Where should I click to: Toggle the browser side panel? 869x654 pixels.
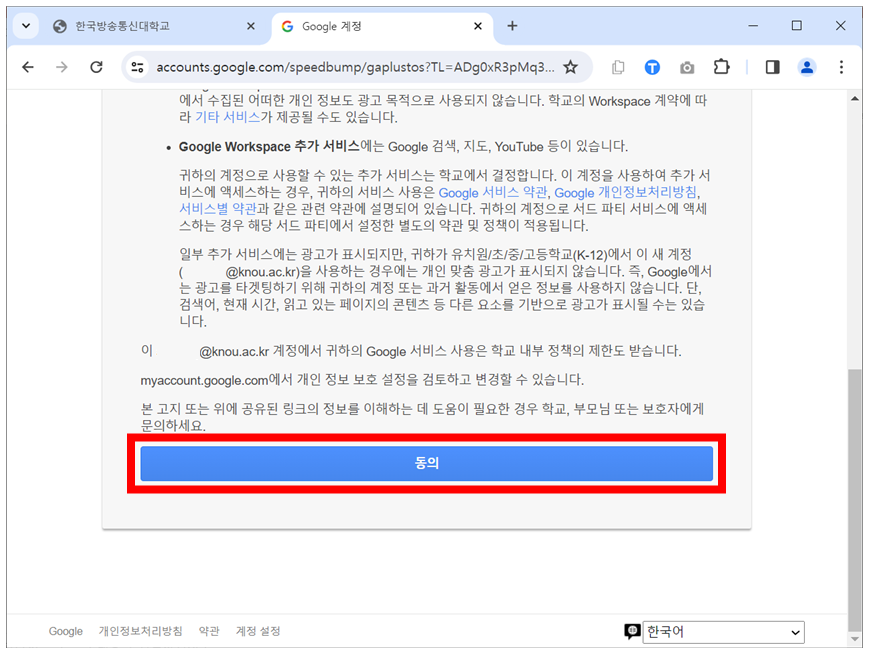tap(773, 67)
